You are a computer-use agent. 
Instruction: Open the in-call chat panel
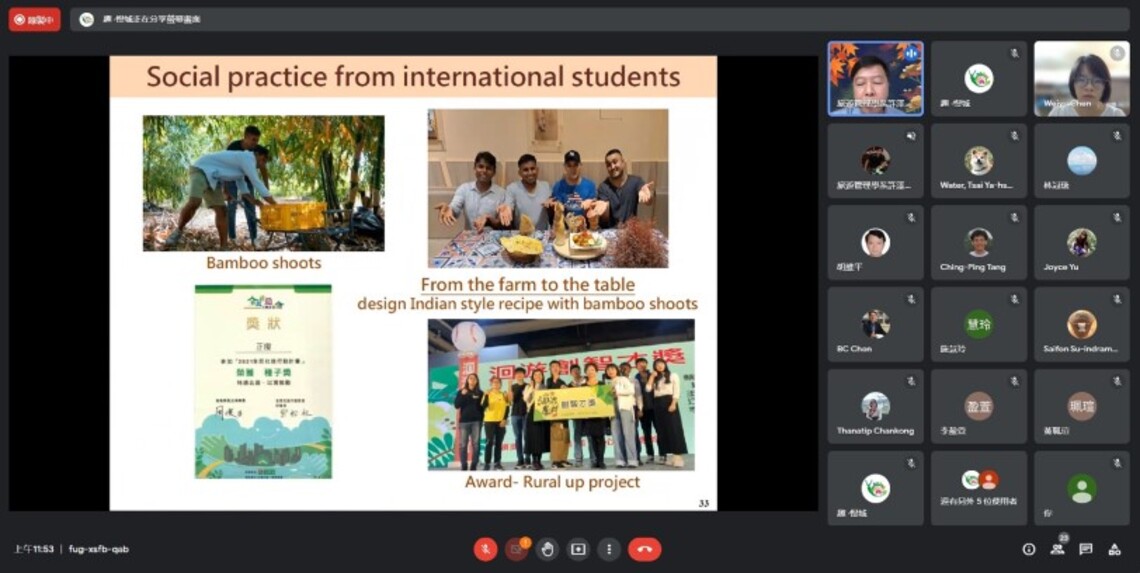tap(1085, 549)
